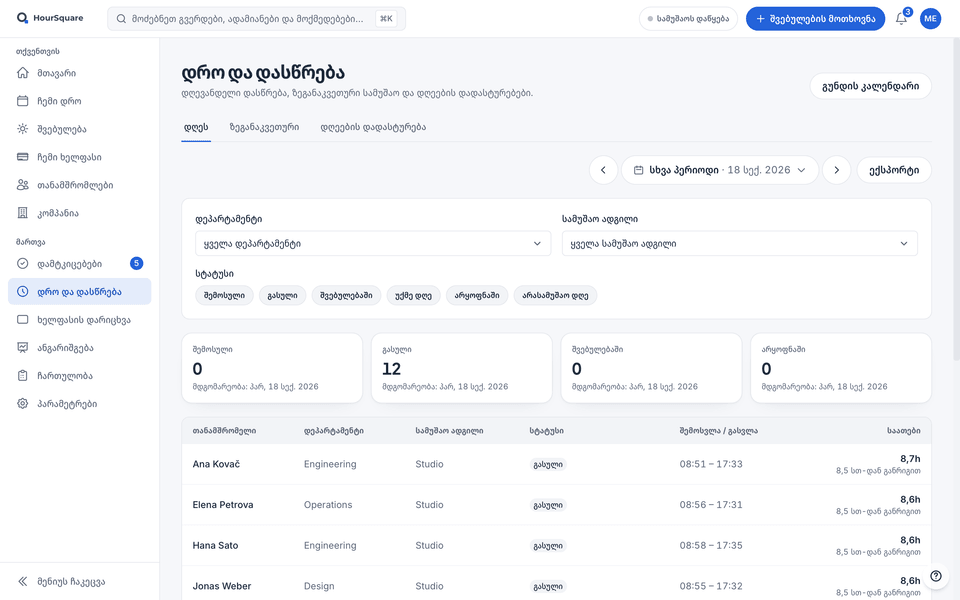Select the დღეს tab
This screenshot has height=600, width=960.
coord(196,127)
